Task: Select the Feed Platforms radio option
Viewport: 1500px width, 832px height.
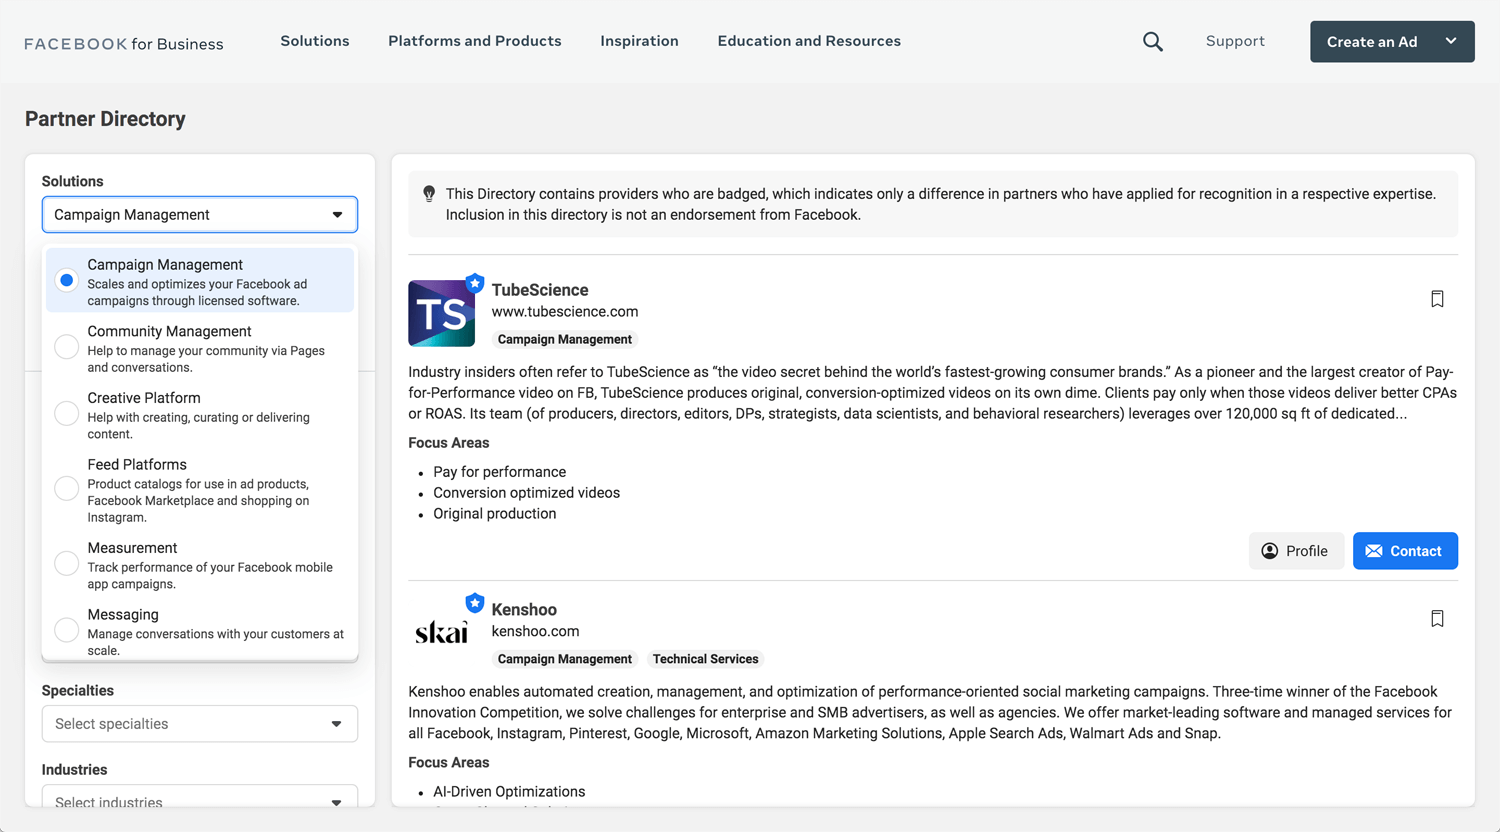Action: [67, 489]
